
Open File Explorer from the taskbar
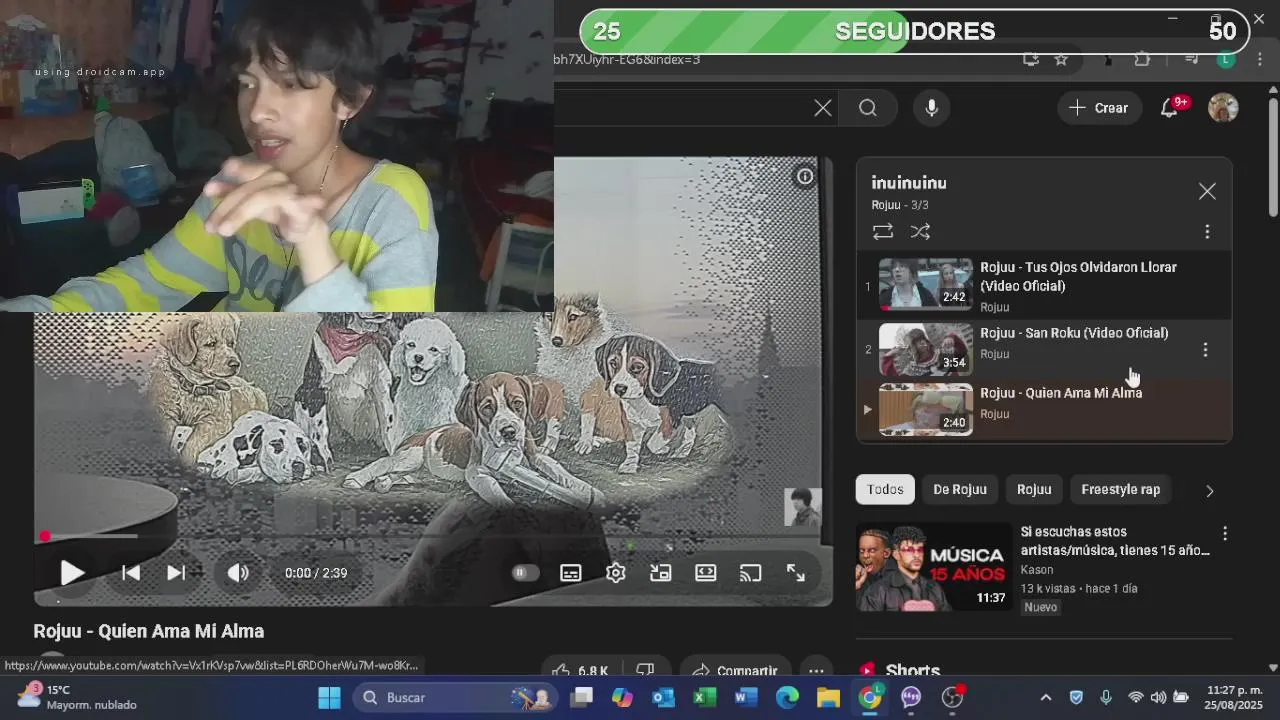point(828,697)
